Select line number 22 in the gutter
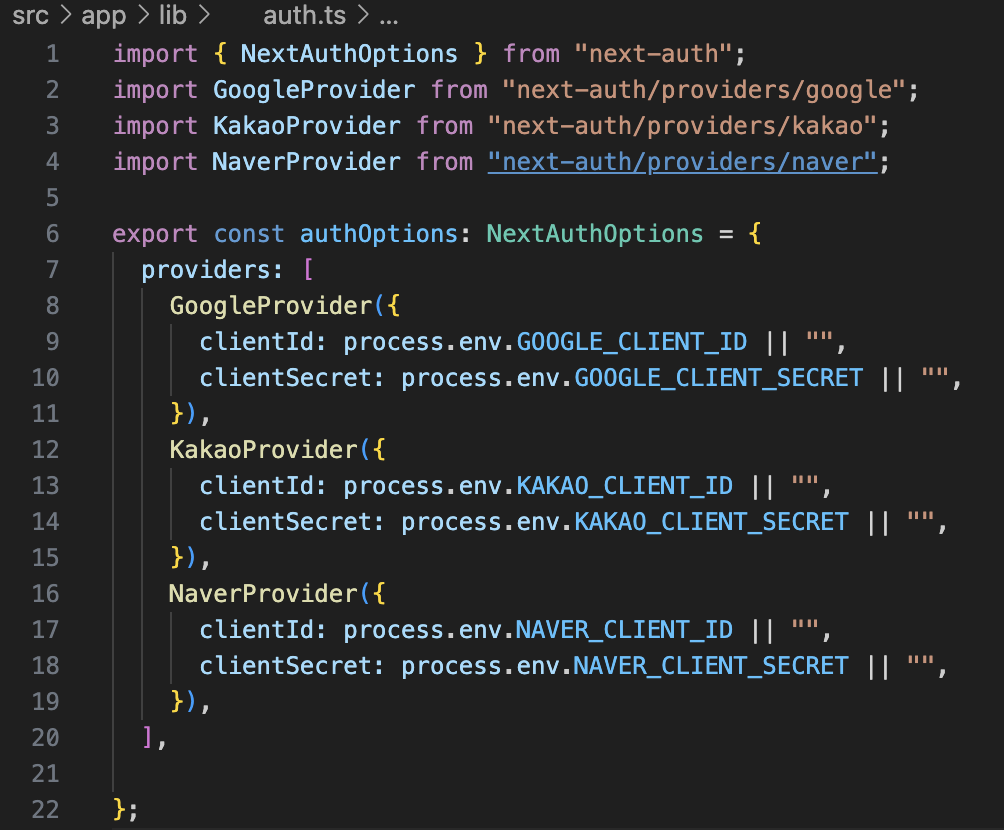 45,810
